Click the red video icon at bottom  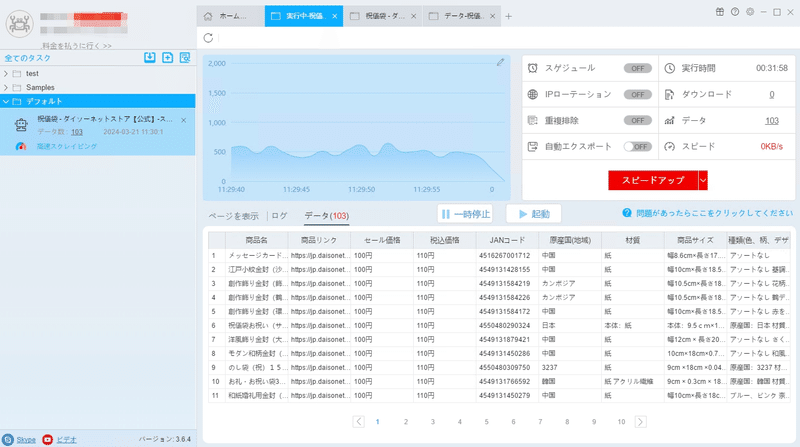[47, 439]
